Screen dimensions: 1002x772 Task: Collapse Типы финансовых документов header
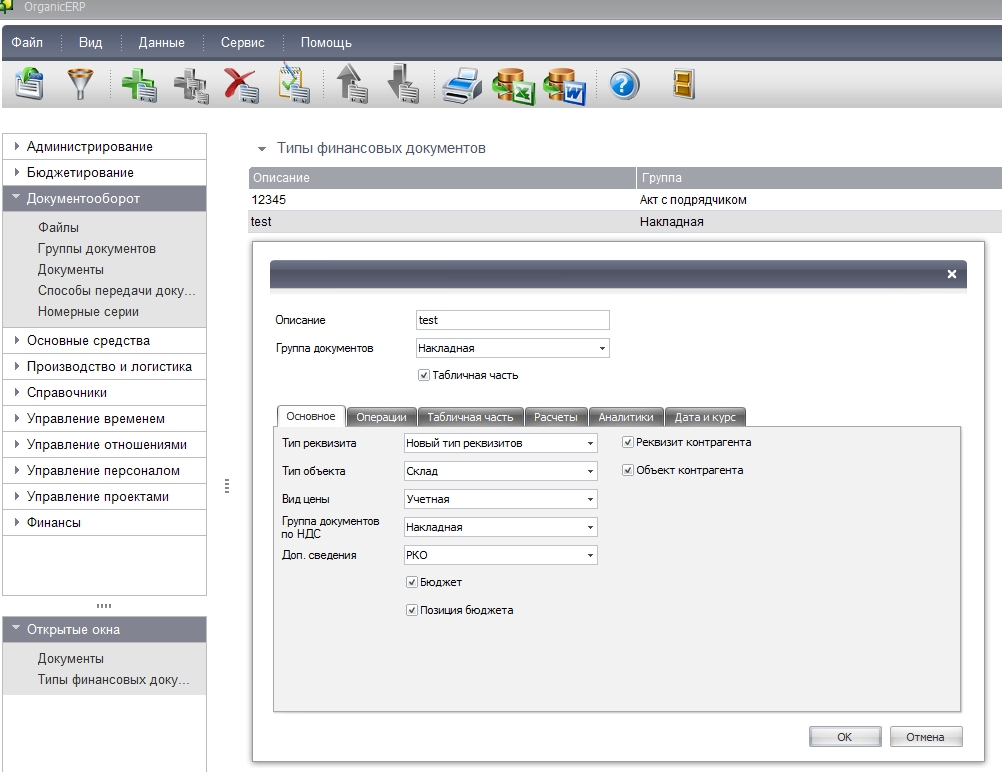[261, 149]
